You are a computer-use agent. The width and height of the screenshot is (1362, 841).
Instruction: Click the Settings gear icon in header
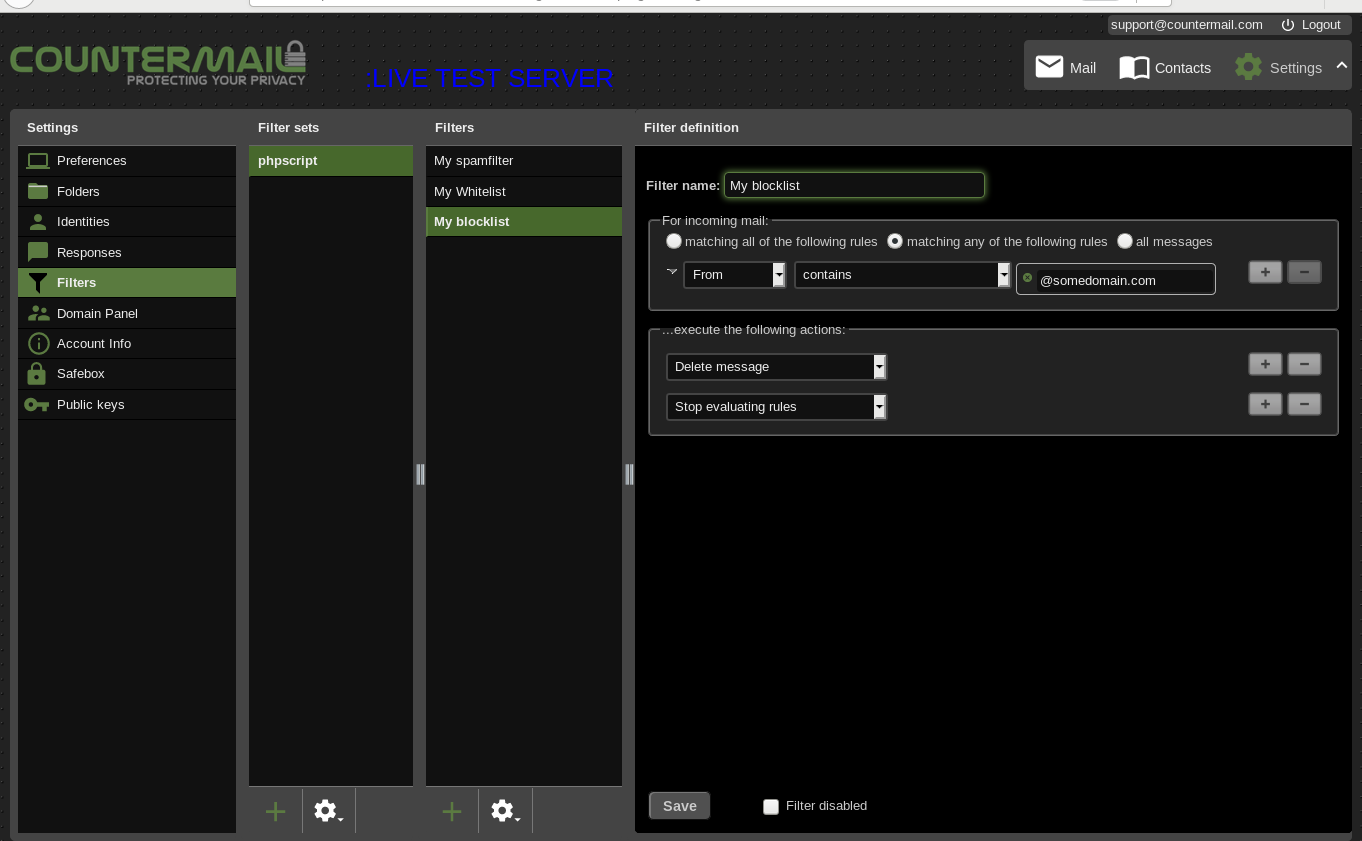[x=1248, y=67]
